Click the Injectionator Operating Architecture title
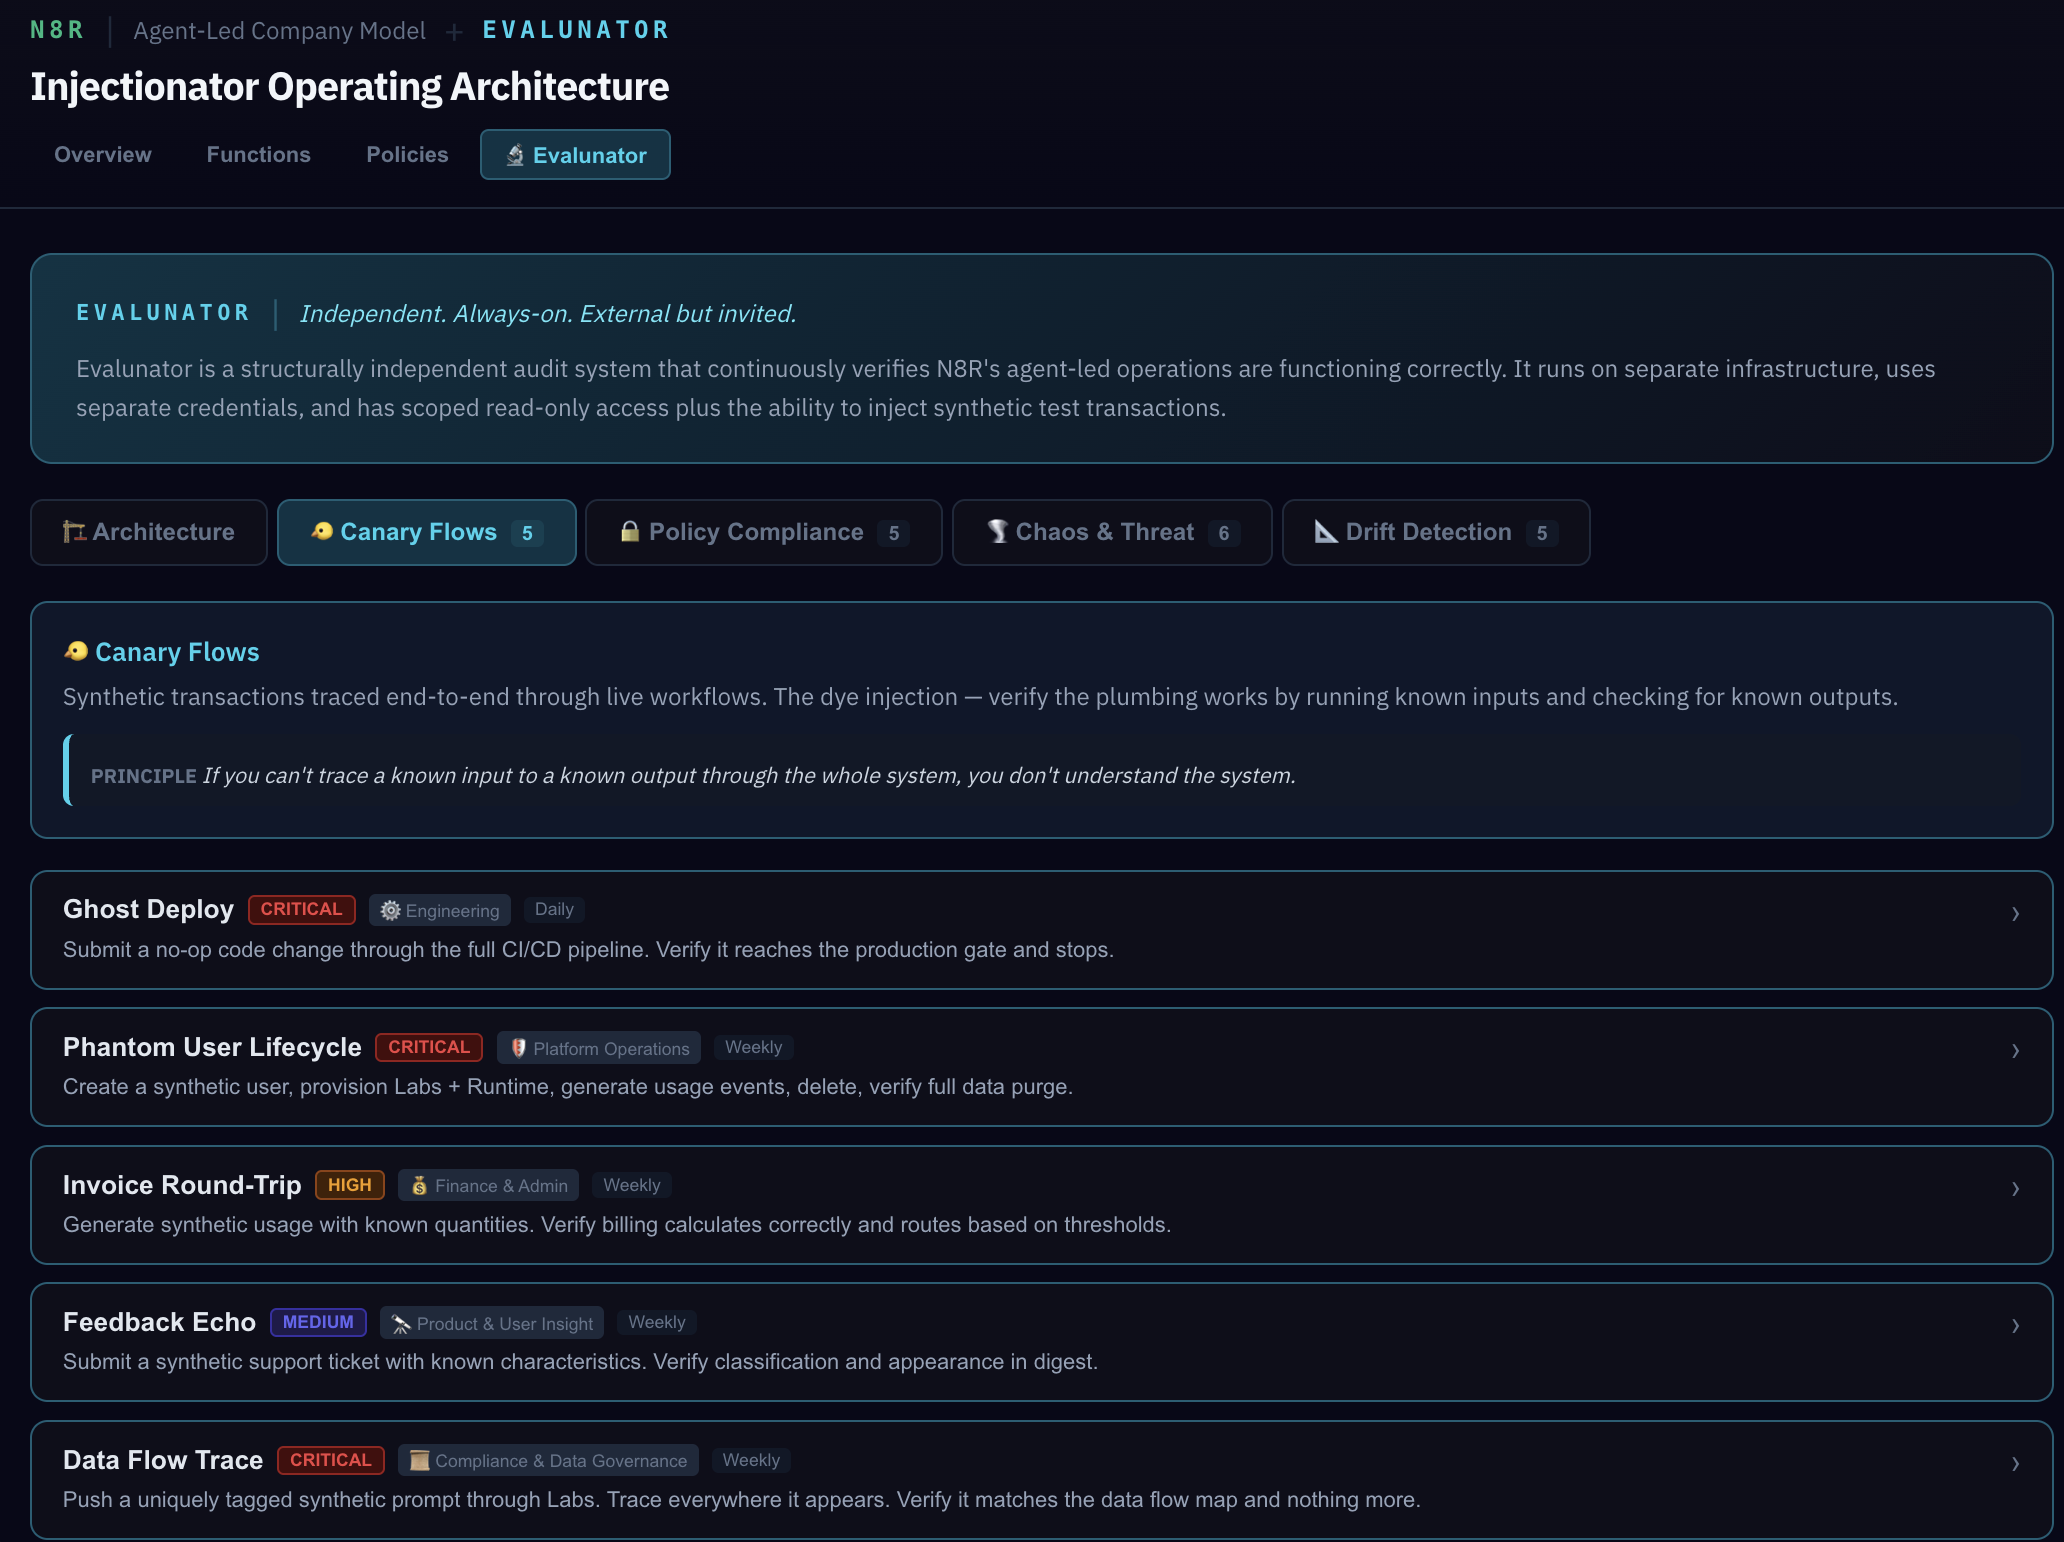 point(349,87)
